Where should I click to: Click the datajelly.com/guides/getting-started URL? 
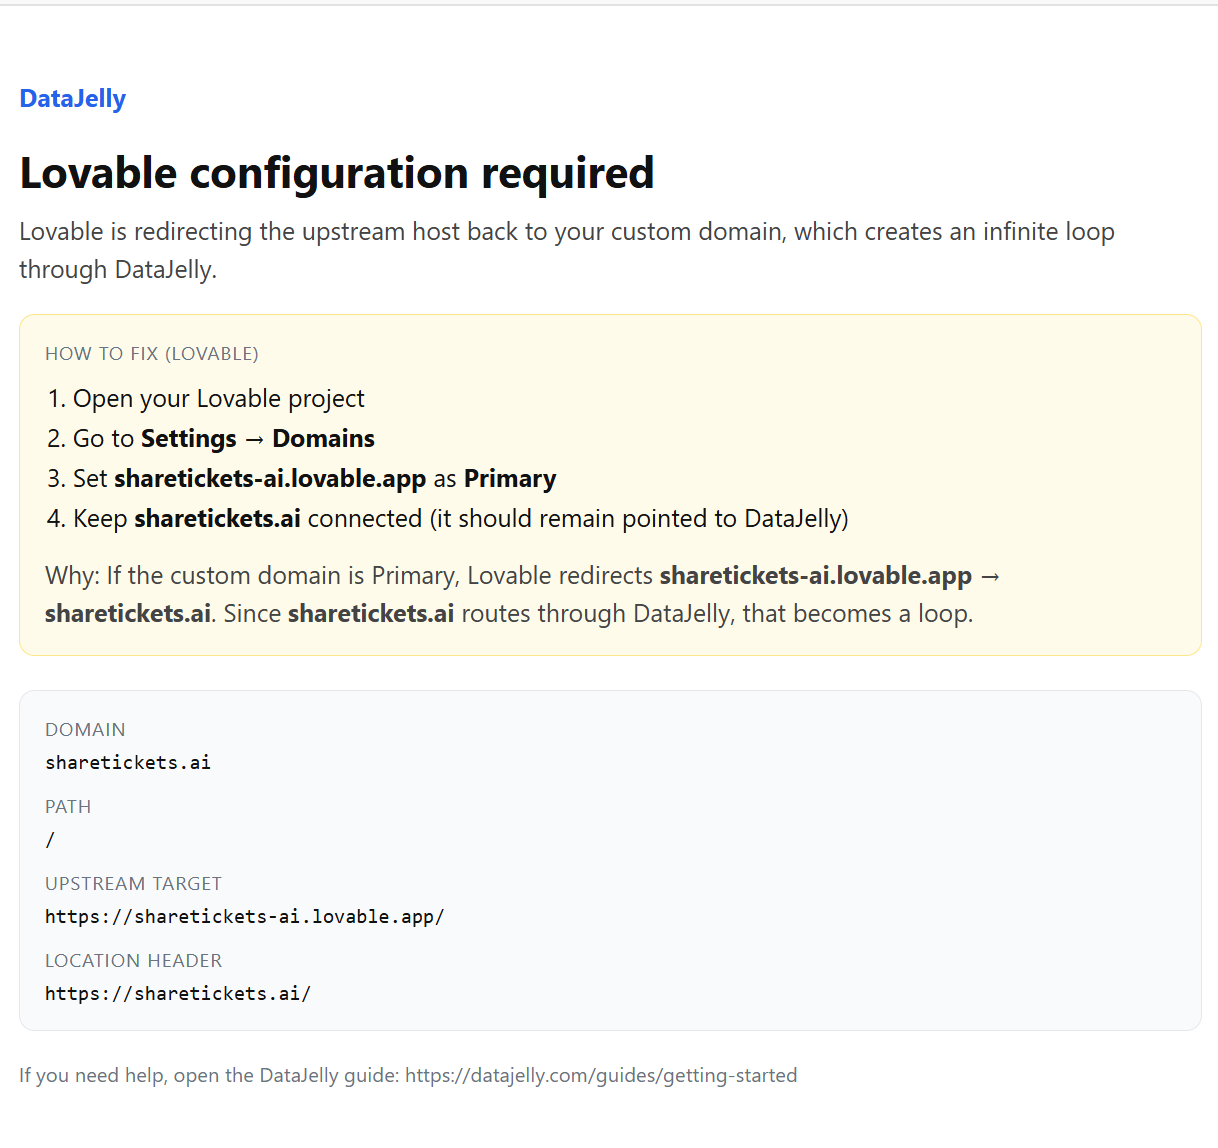[601, 1076]
